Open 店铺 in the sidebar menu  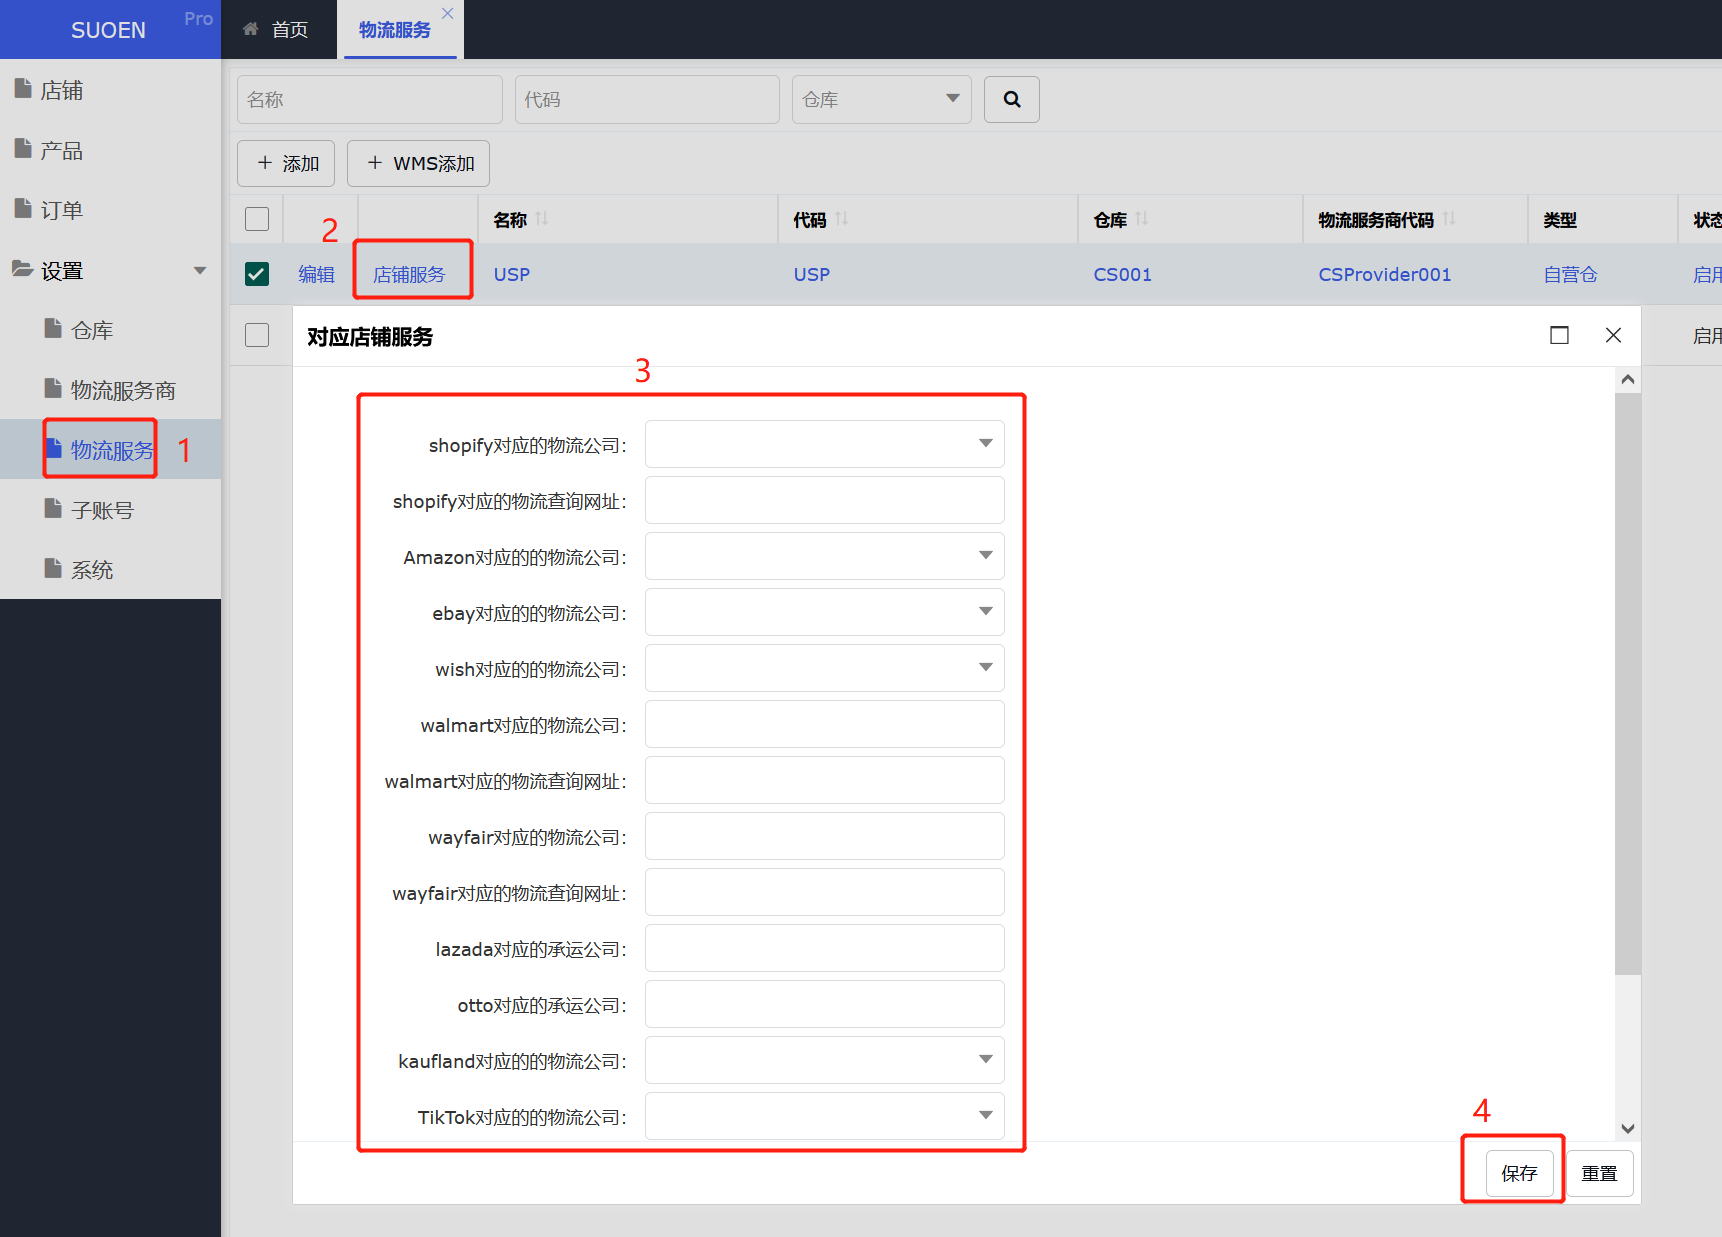point(110,90)
